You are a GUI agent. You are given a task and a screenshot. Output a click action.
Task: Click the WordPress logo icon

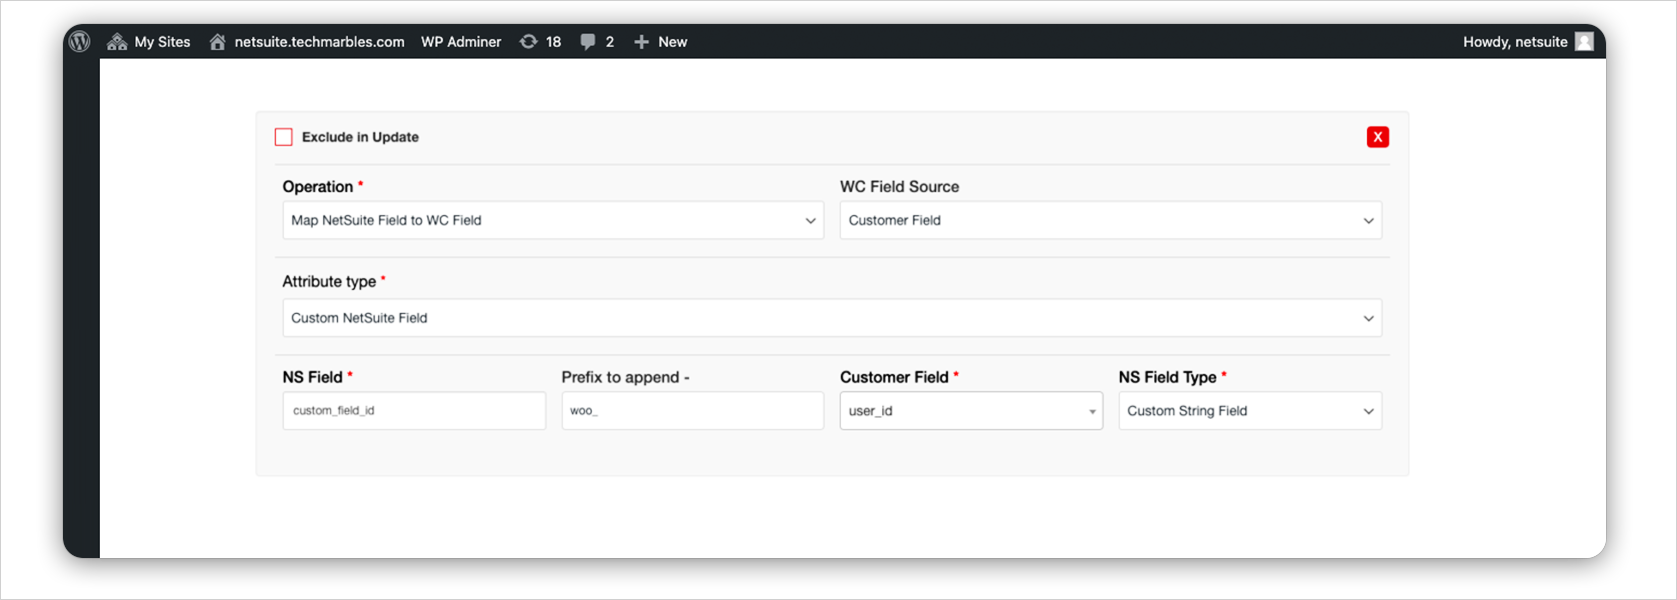pos(80,41)
